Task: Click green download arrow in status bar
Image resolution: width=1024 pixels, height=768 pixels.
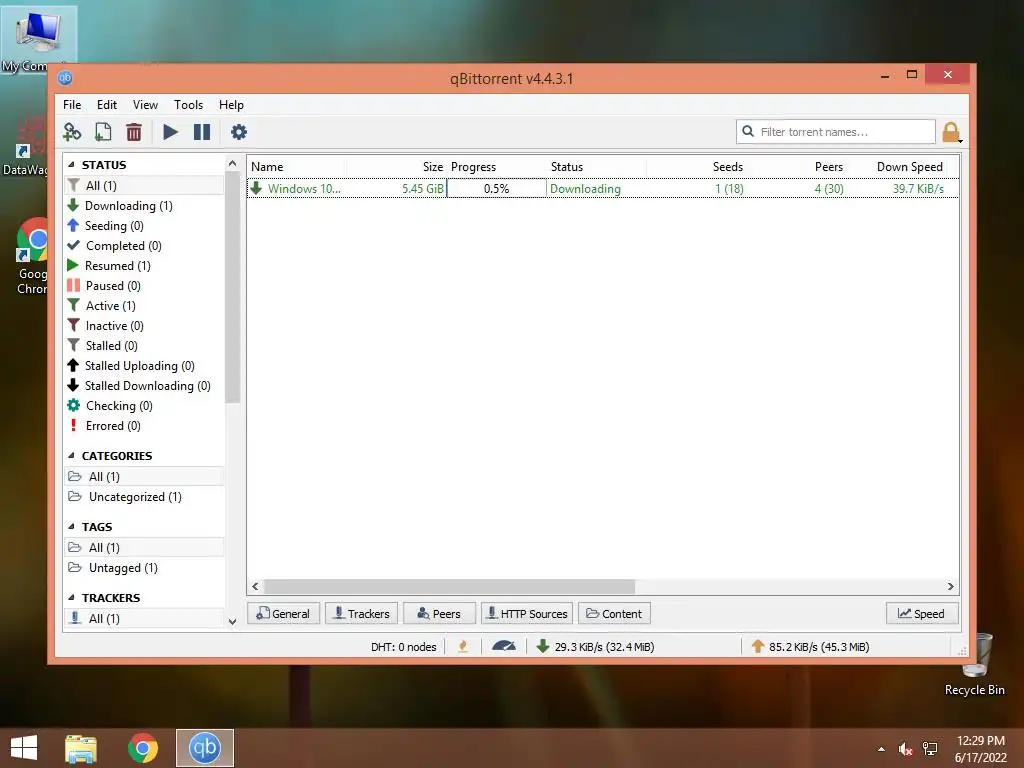Action: click(x=542, y=647)
